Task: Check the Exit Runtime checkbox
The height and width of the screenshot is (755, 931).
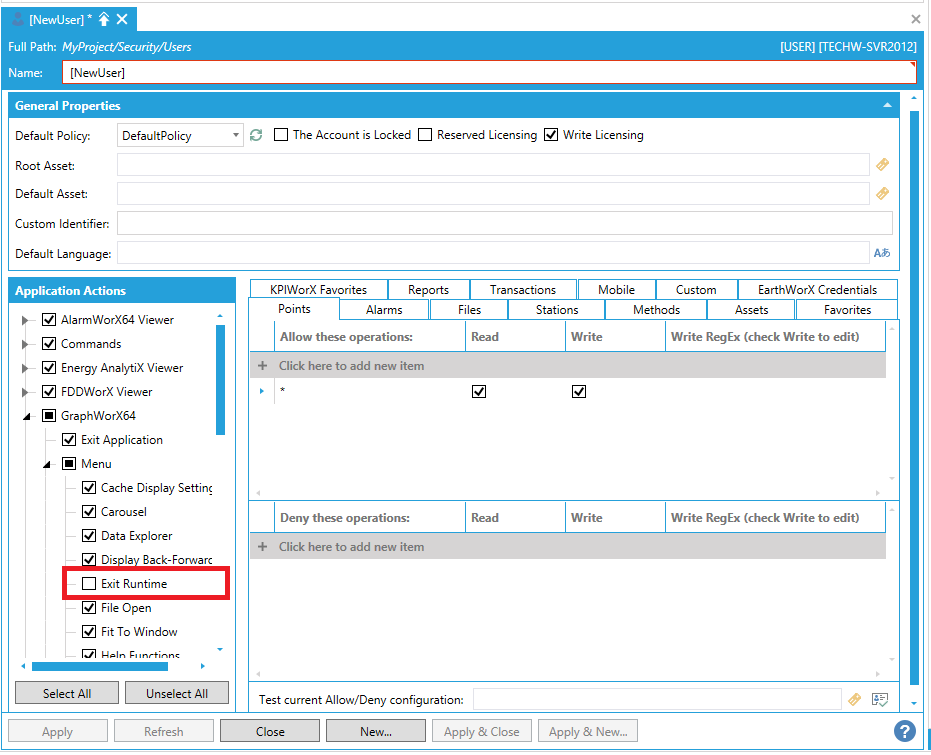Action: 89,583
